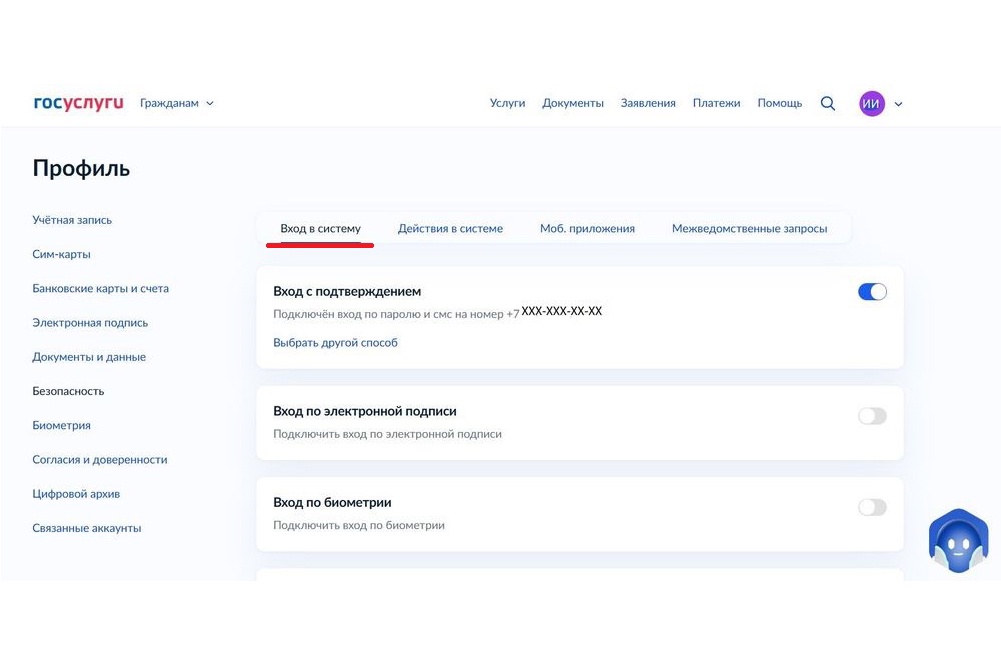Switch to Действия в системе tab
The height and width of the screenshot is (668, 1001).
(x=450, y=228)
